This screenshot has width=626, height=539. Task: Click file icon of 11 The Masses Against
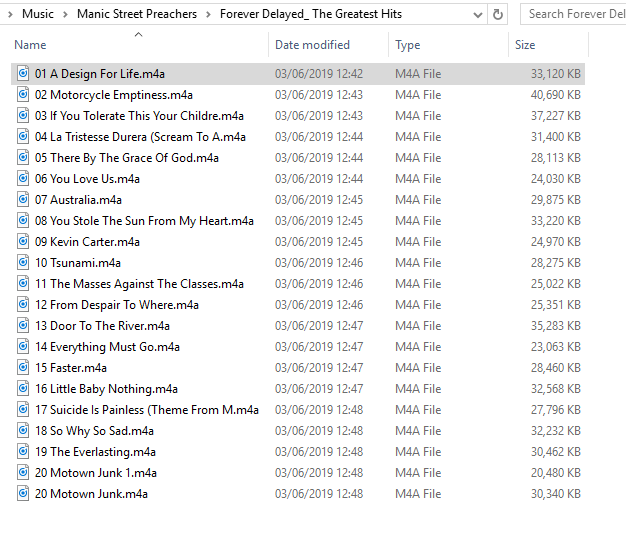click(23, 283)
